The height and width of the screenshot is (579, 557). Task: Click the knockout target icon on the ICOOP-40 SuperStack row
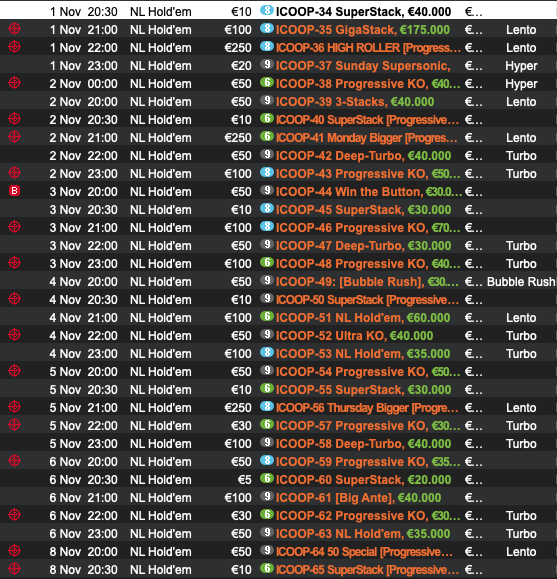tap(14, 119)
